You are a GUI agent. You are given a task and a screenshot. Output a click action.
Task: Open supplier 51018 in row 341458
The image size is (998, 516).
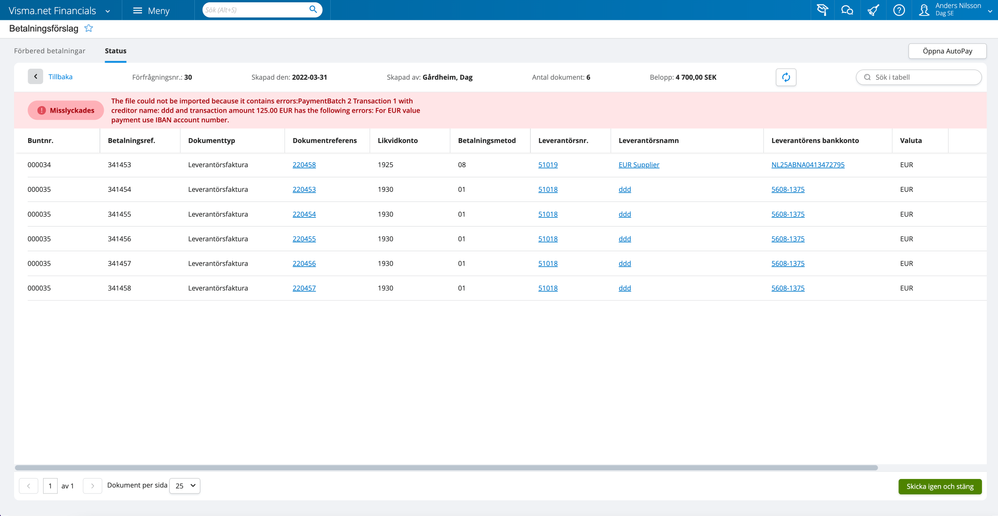(548, 288)
